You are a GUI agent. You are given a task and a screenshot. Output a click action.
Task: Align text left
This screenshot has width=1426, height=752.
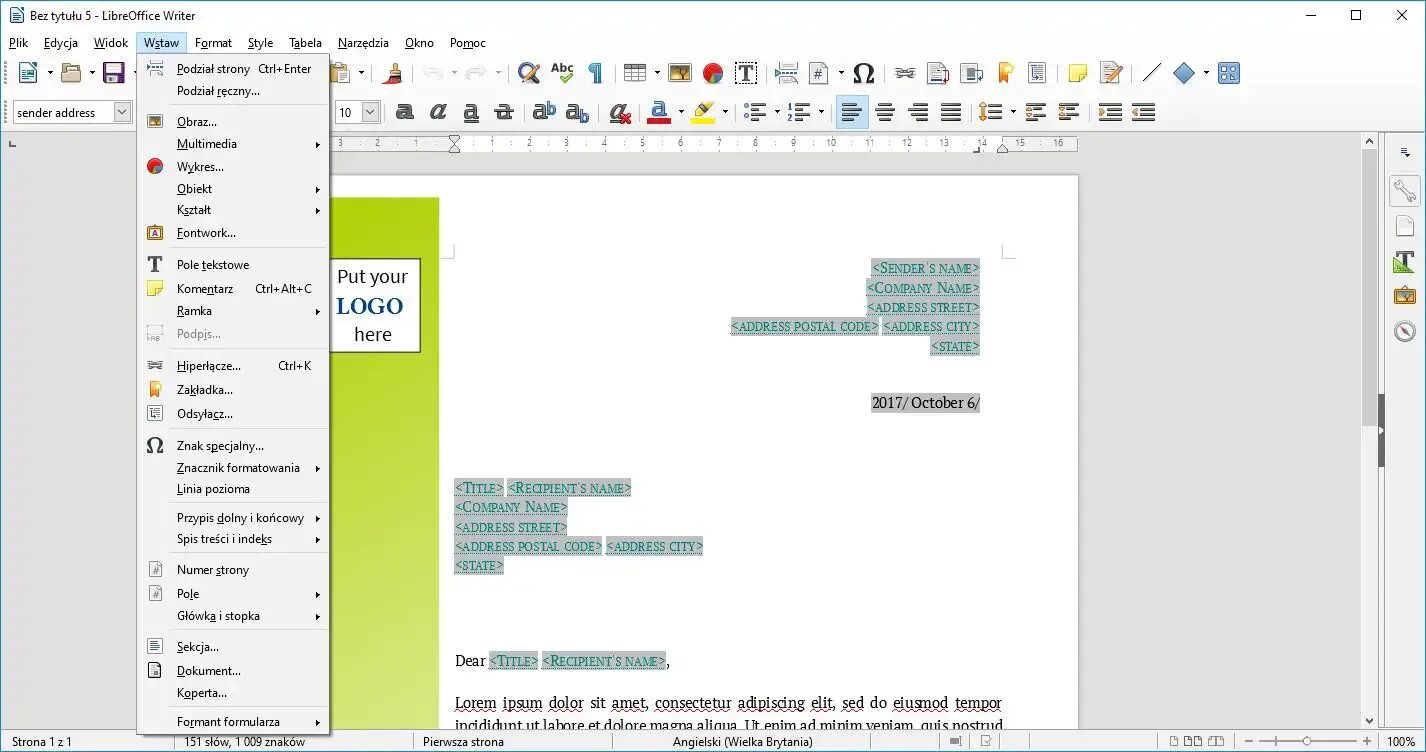point(852,112)
